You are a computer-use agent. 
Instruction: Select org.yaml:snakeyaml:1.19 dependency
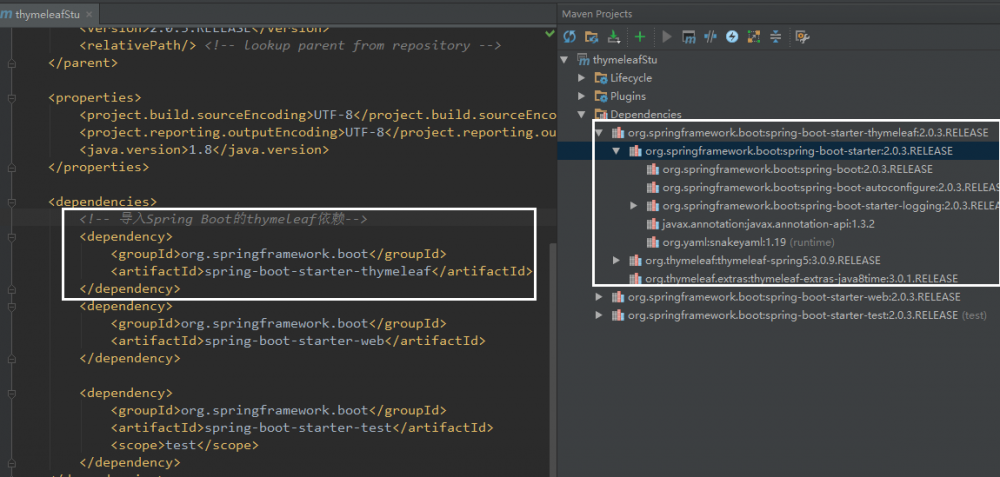(724, 242)
